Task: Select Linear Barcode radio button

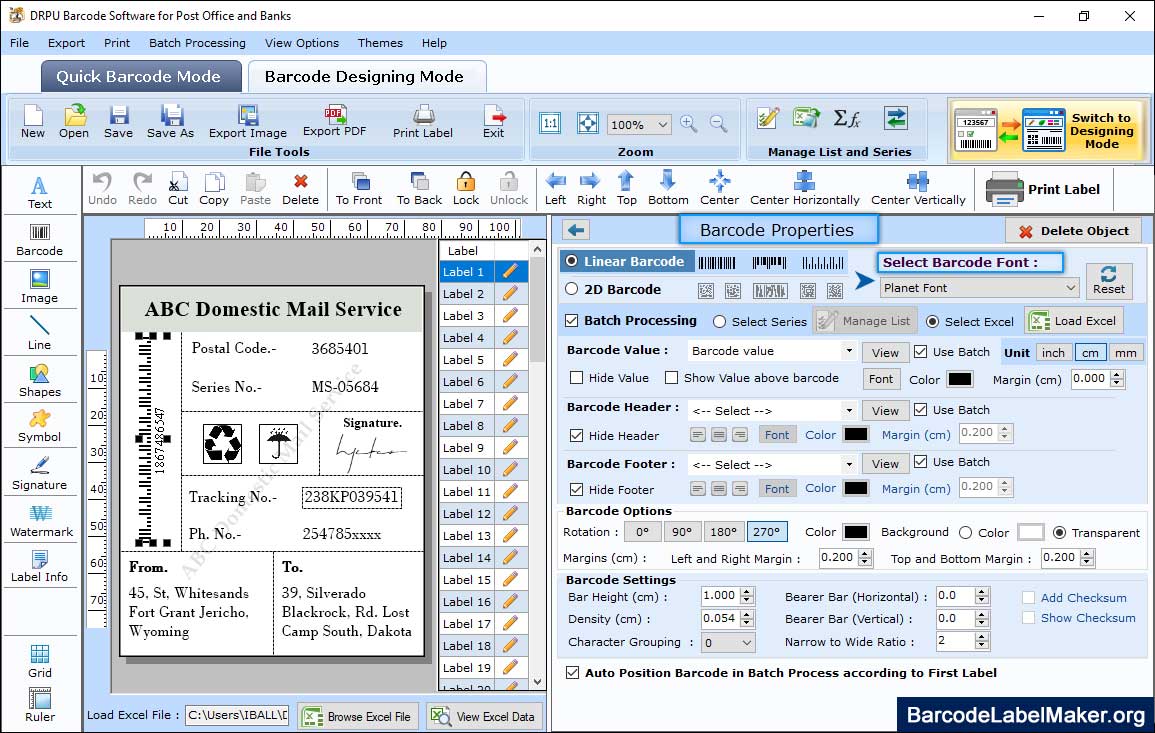Action: coord(572,262)
